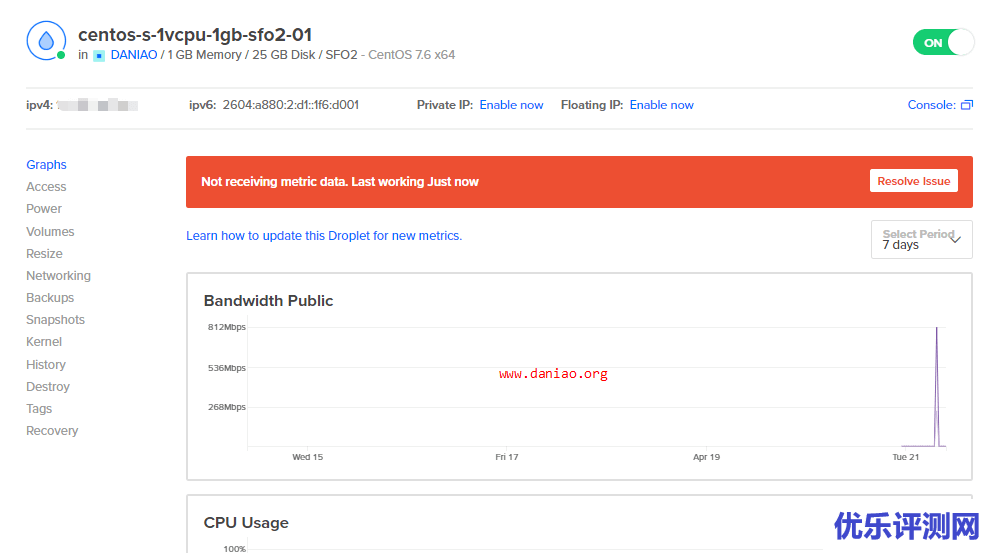Open the Graphs section
The height and width of the screenshot is (553, 993).
(x=46, y=165)
